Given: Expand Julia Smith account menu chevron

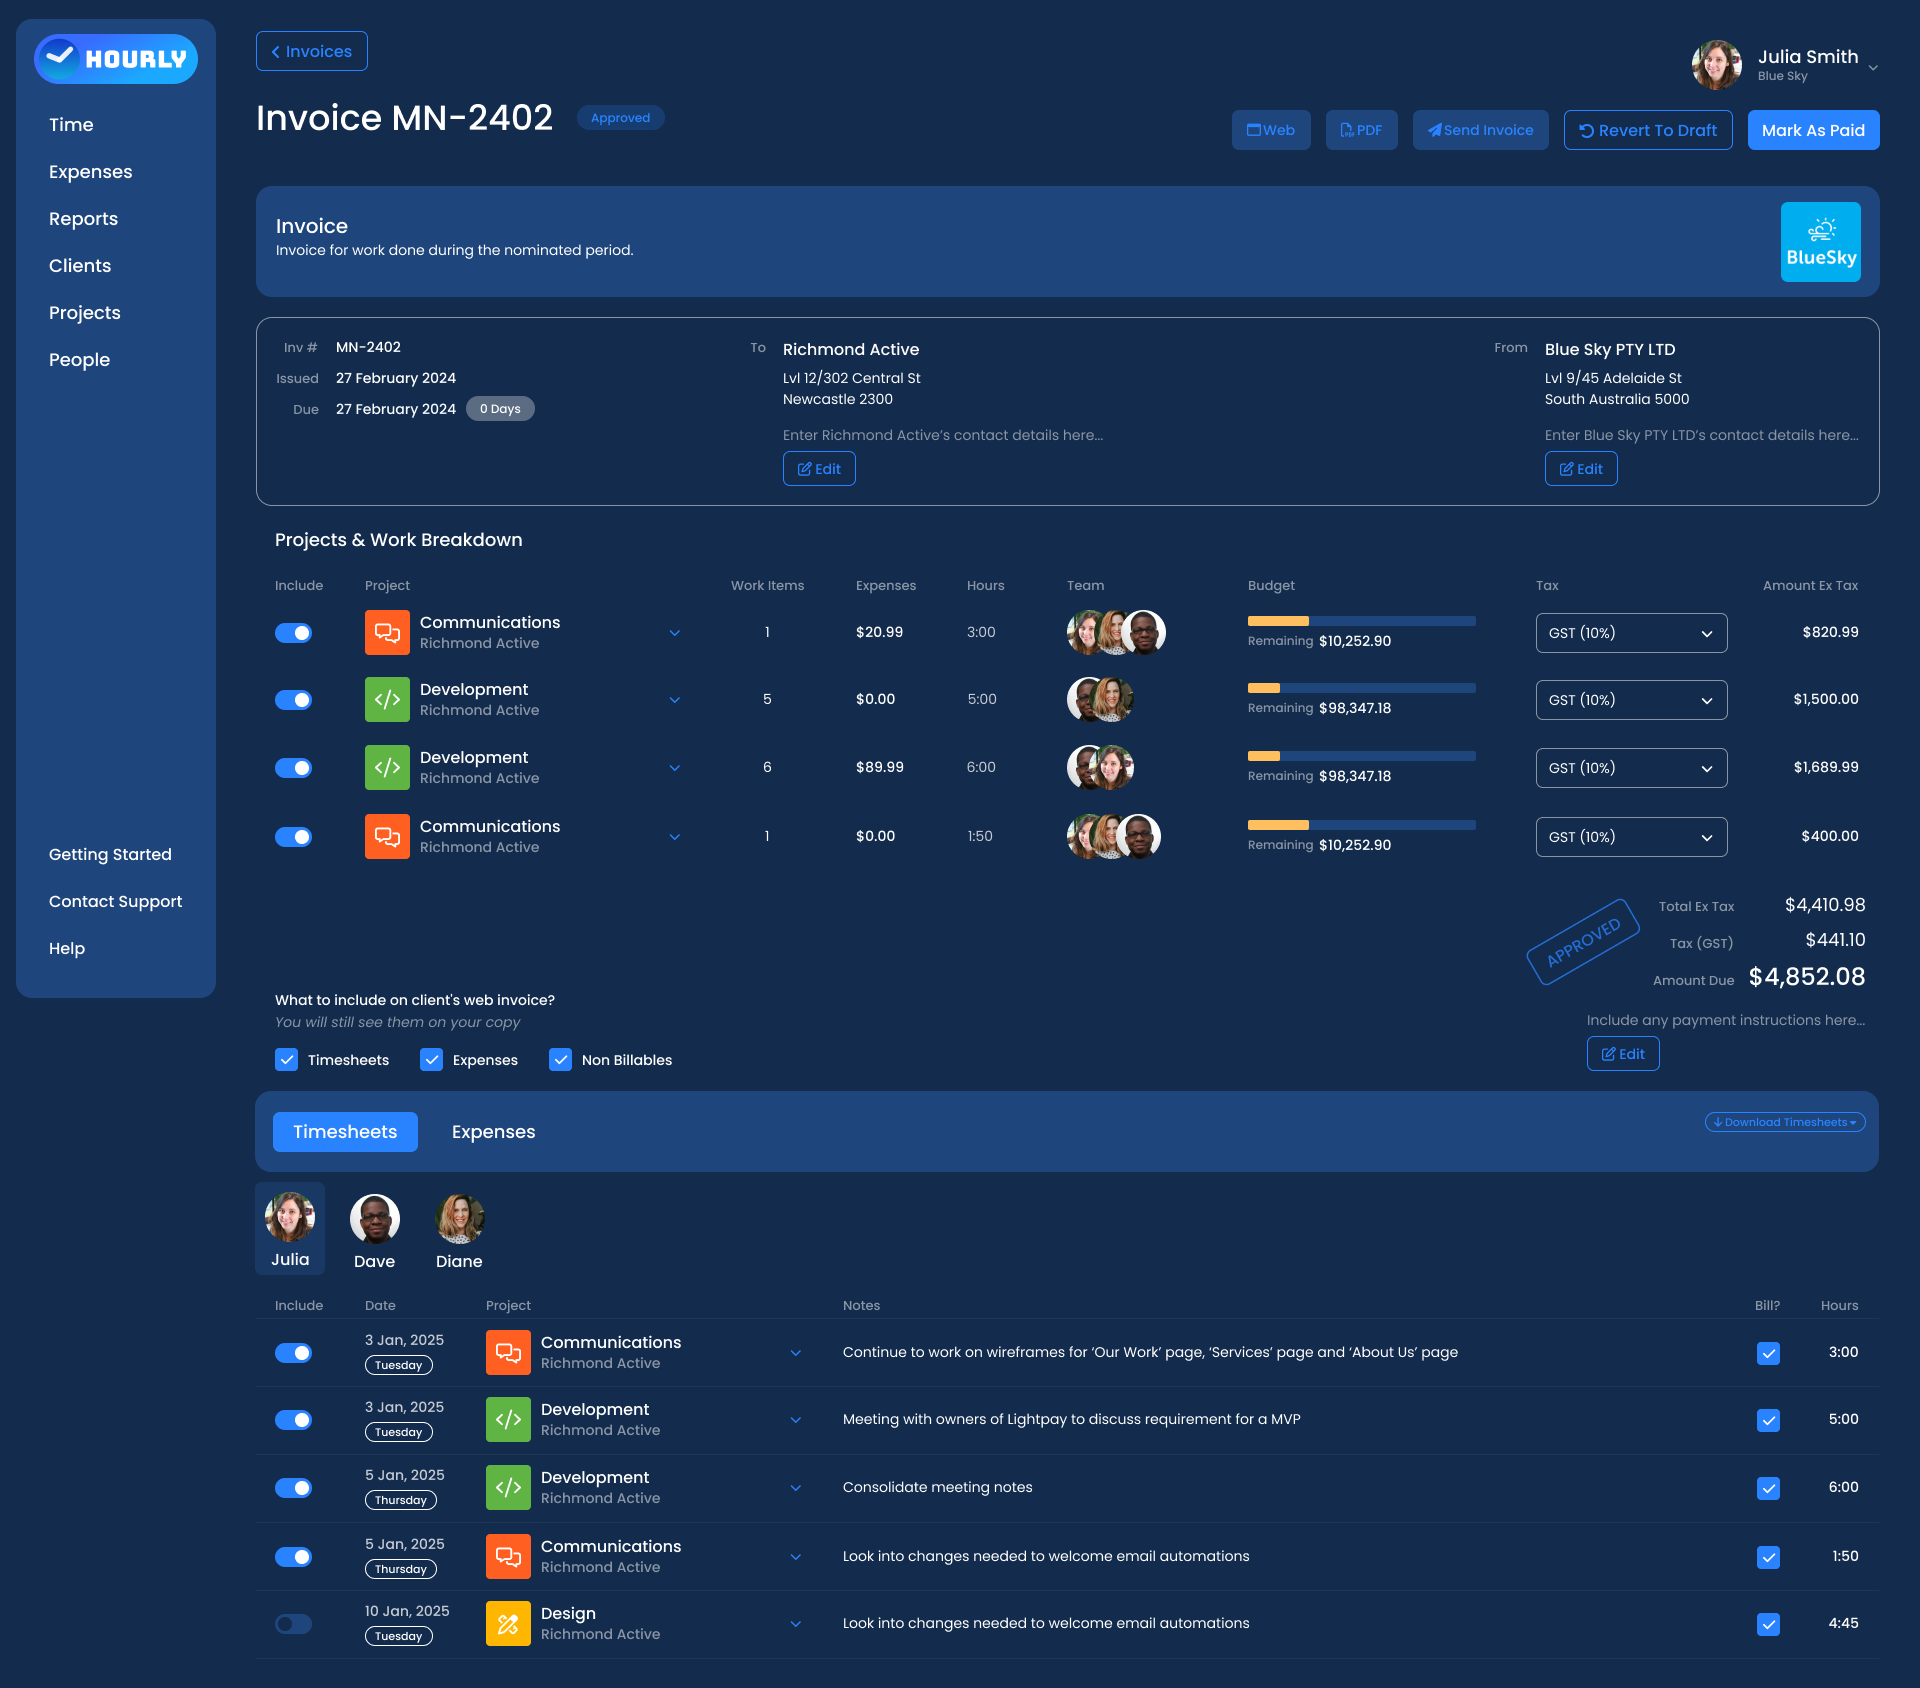Looking at the screenshot, I should point(1873,68).
